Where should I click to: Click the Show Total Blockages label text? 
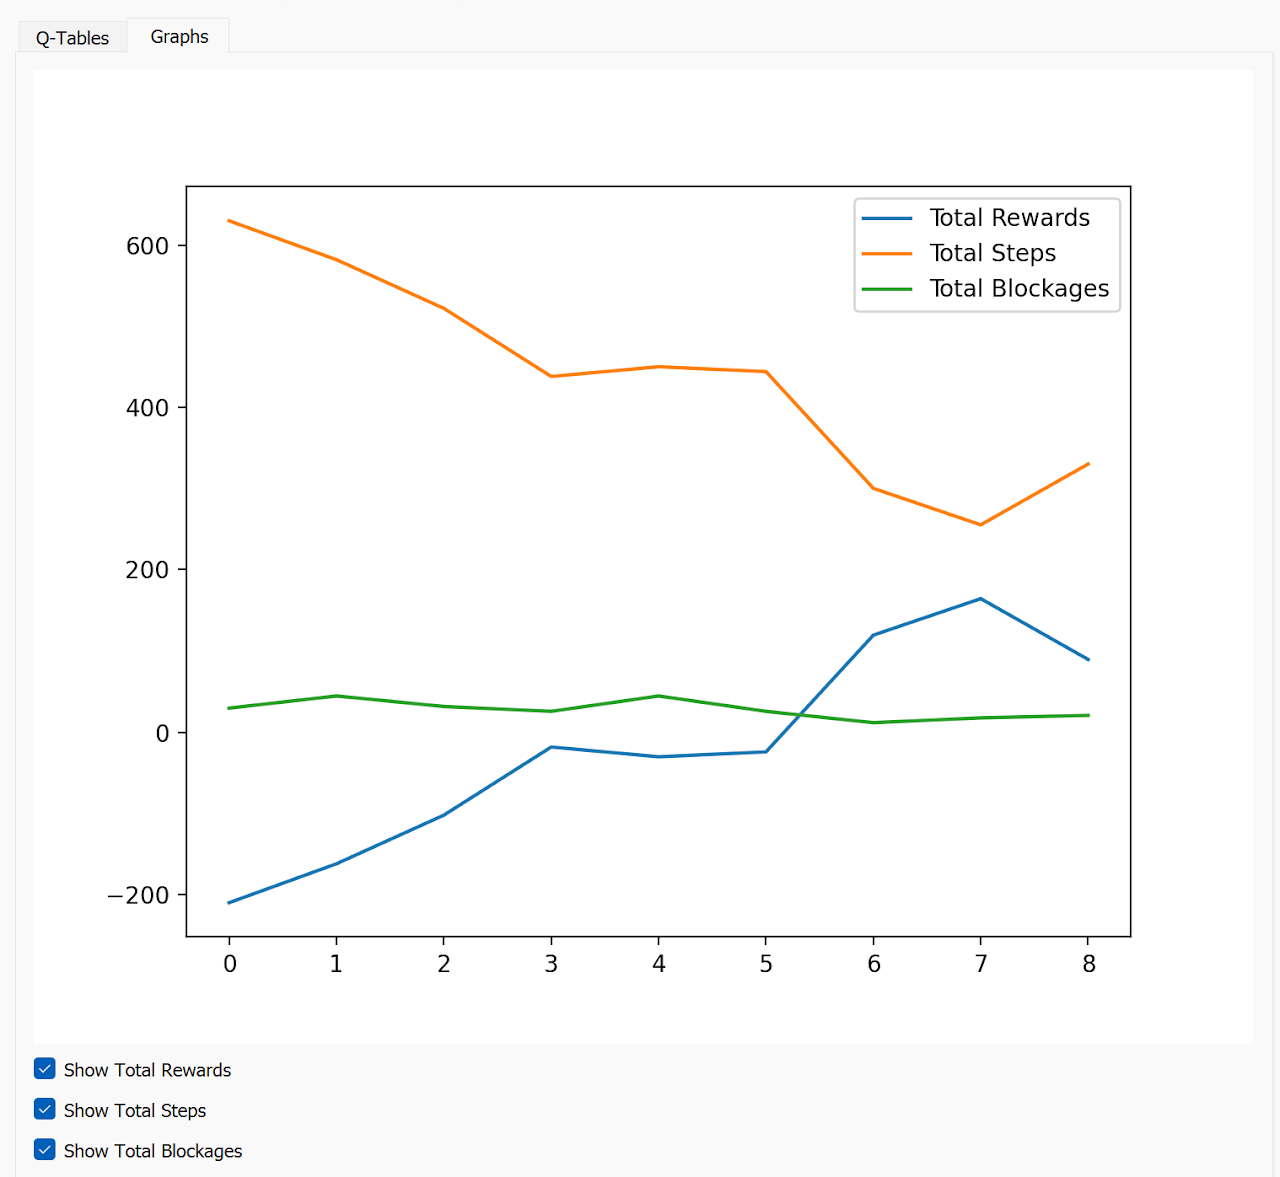coord(153,1151)
